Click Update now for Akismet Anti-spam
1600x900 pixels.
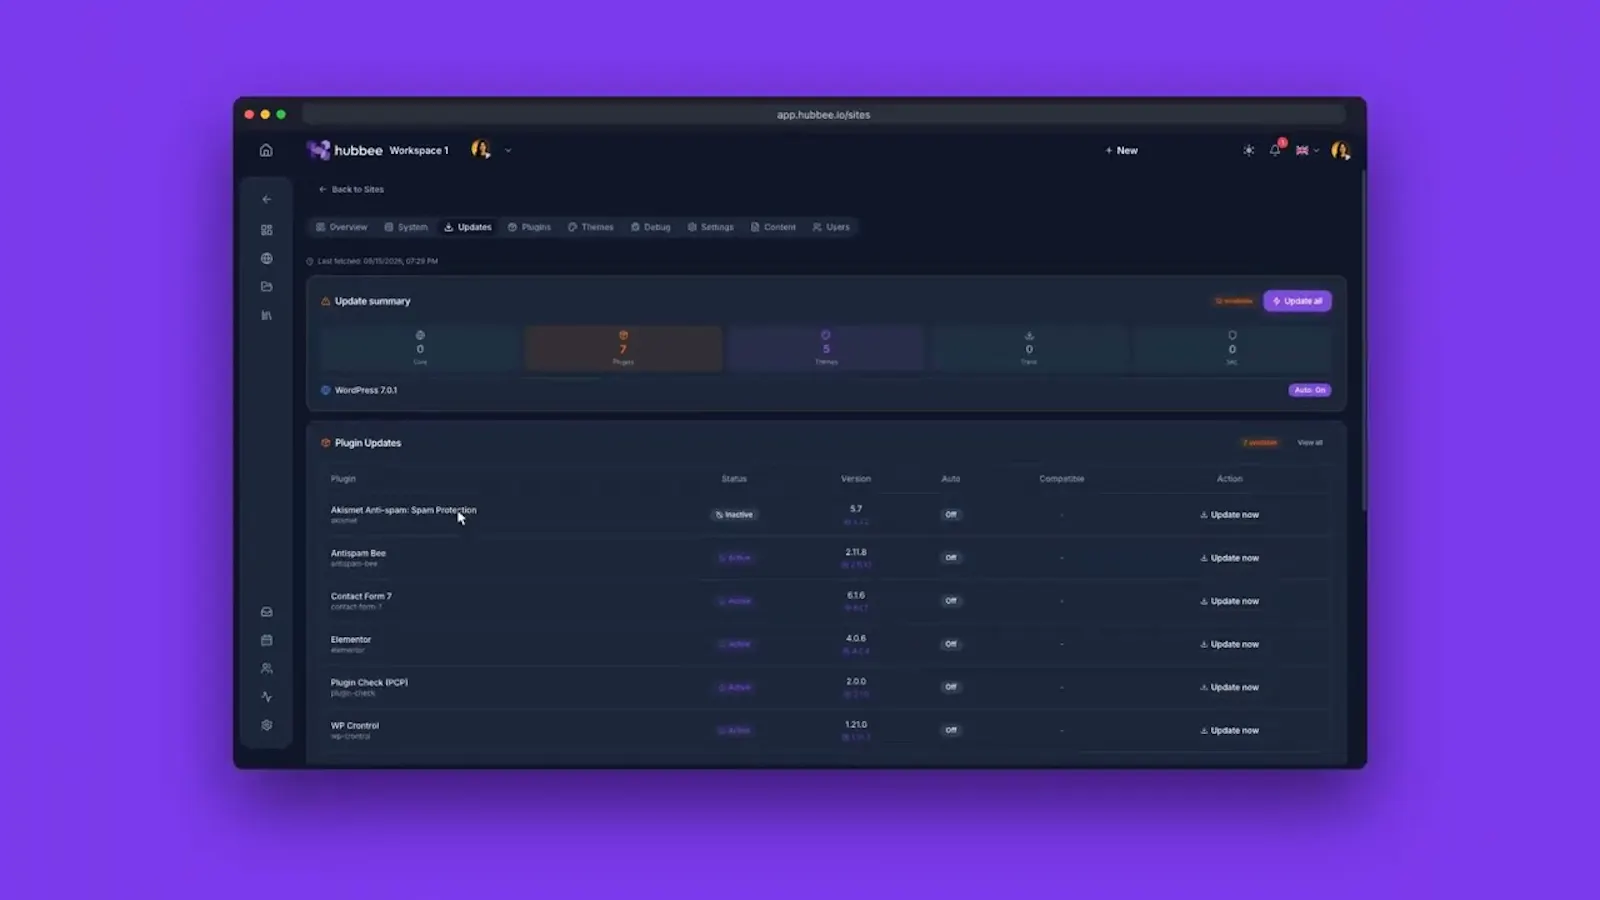click(1229, 515)
